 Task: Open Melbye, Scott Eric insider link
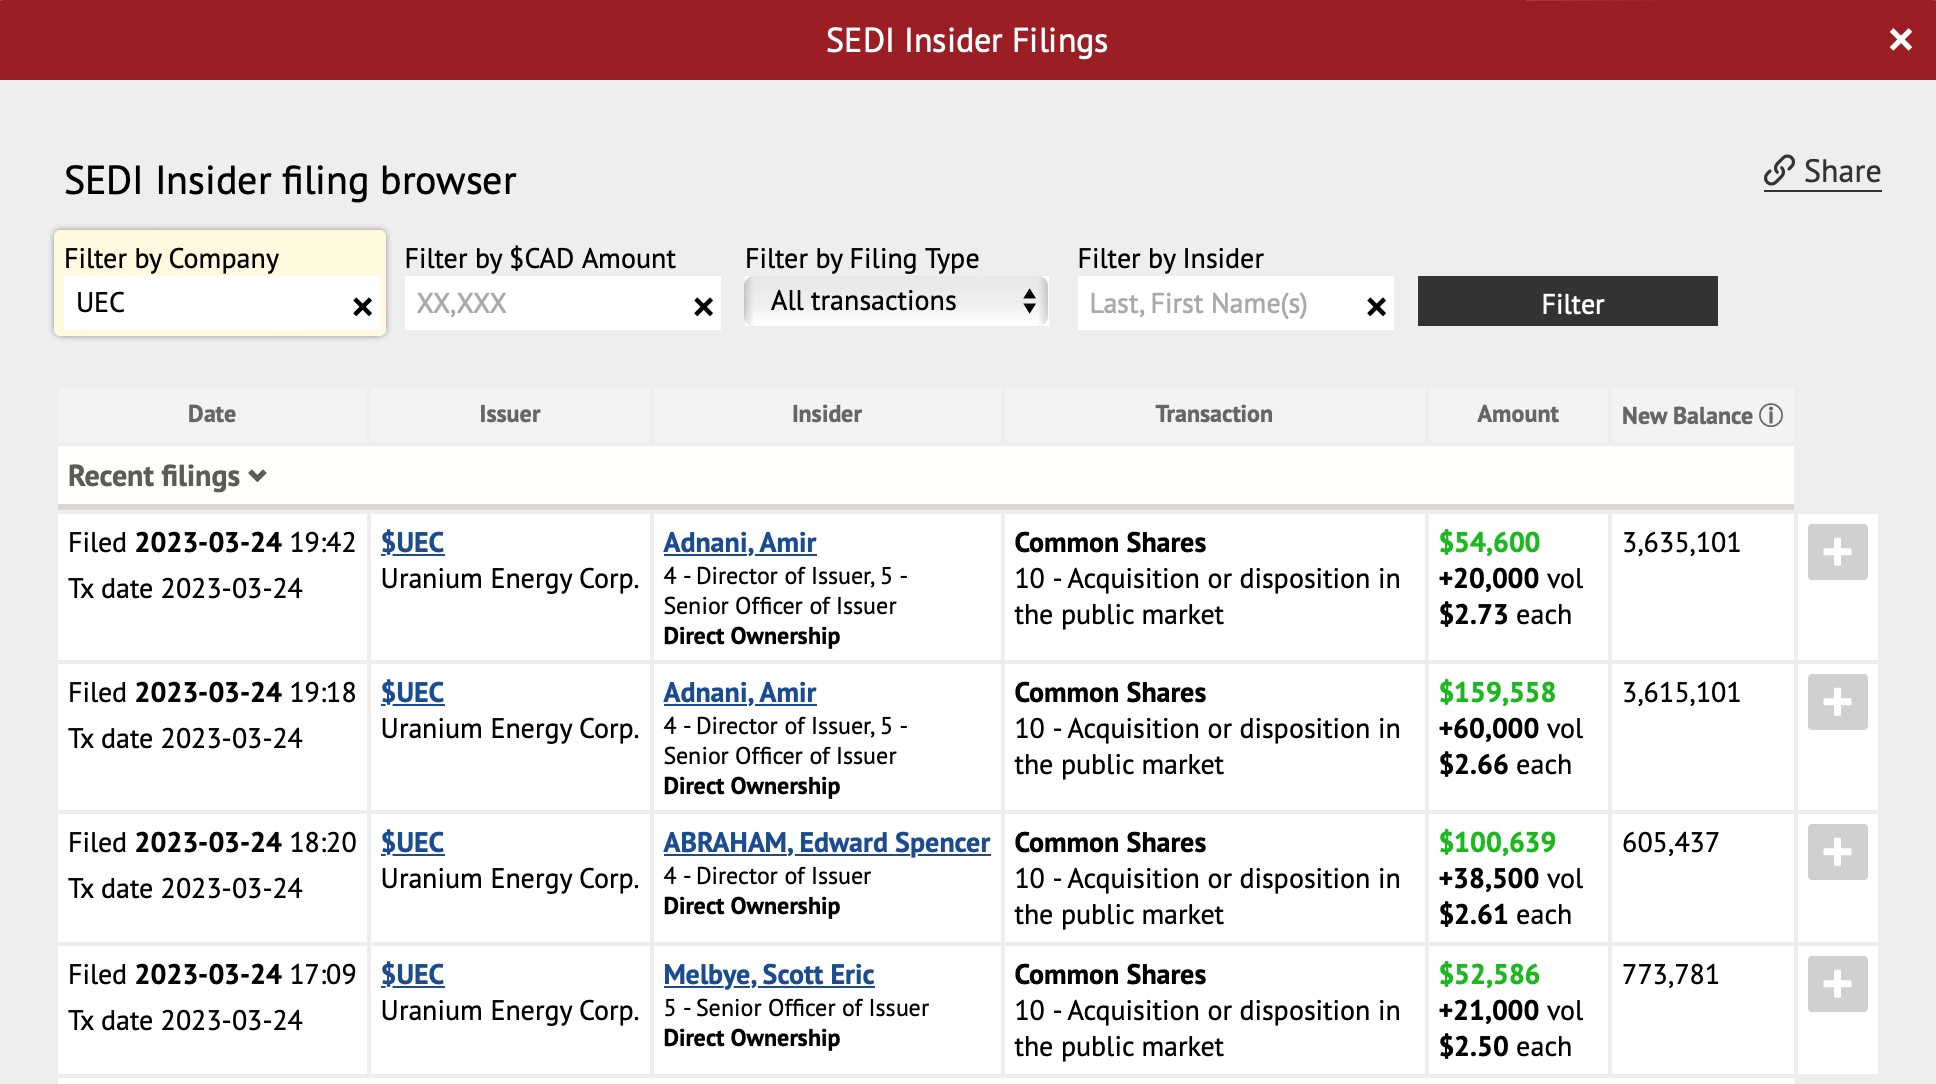tap(768, 974)
